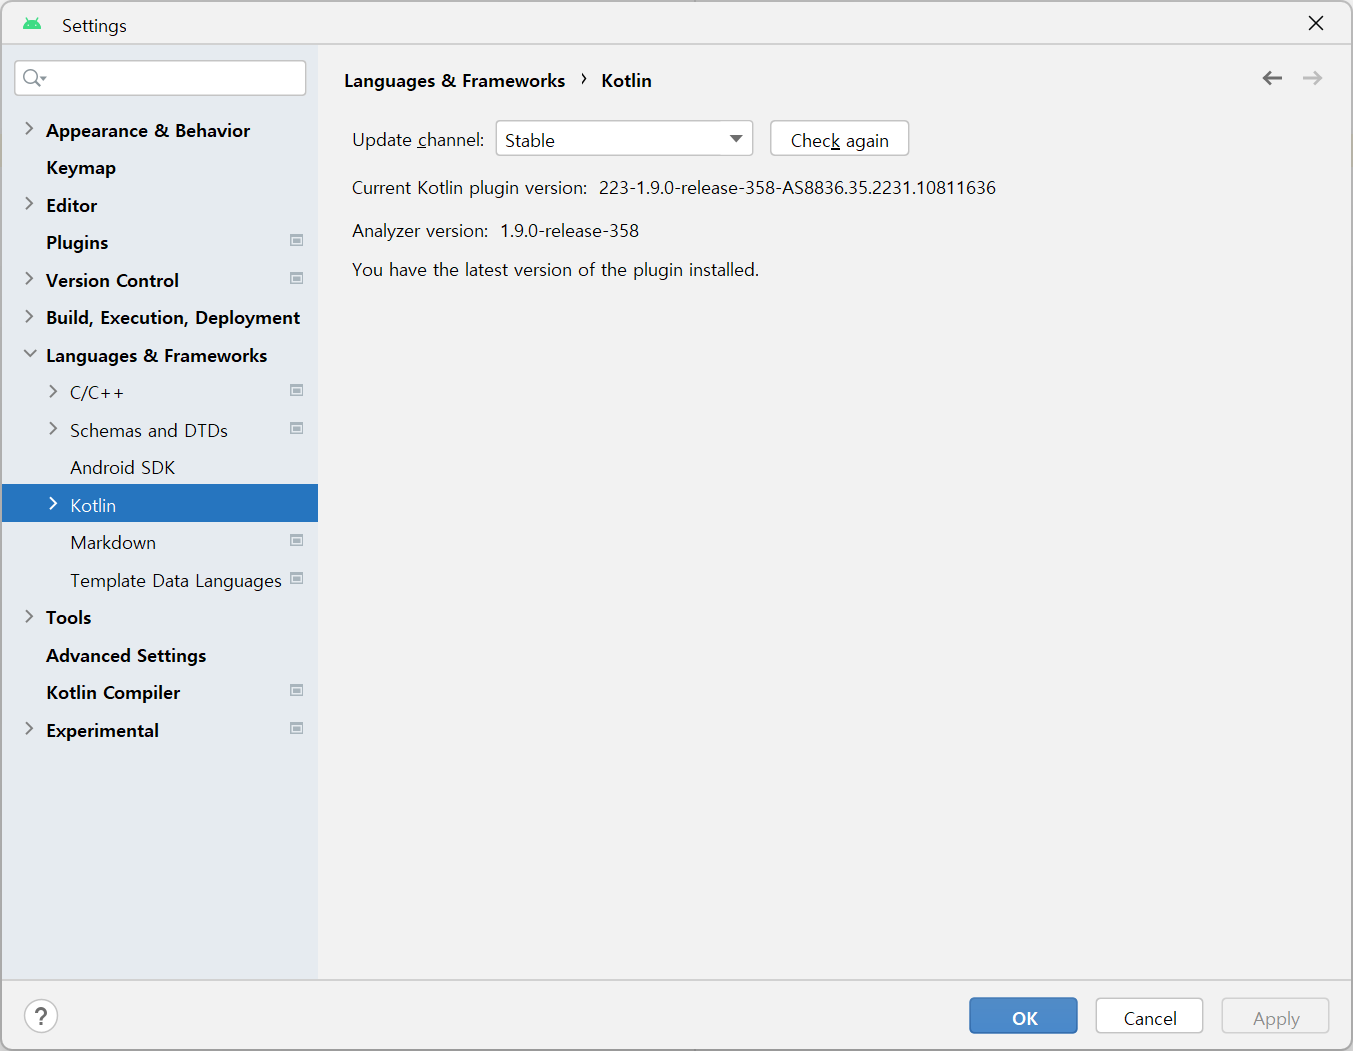Viewport: 1353px width, 1051px height.
Task: Expand the Editor section
Action: pos(29,204)
